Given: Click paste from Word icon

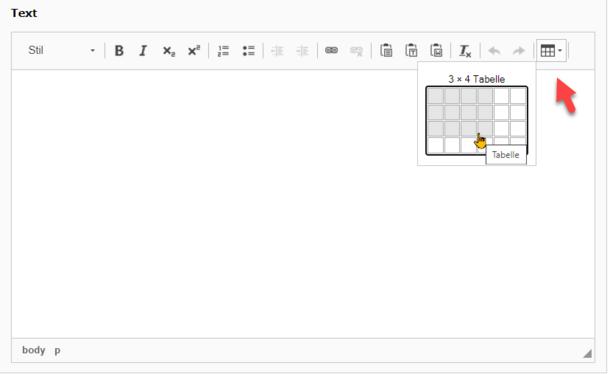Looking at the screenshot, I should tap(436, 51).
